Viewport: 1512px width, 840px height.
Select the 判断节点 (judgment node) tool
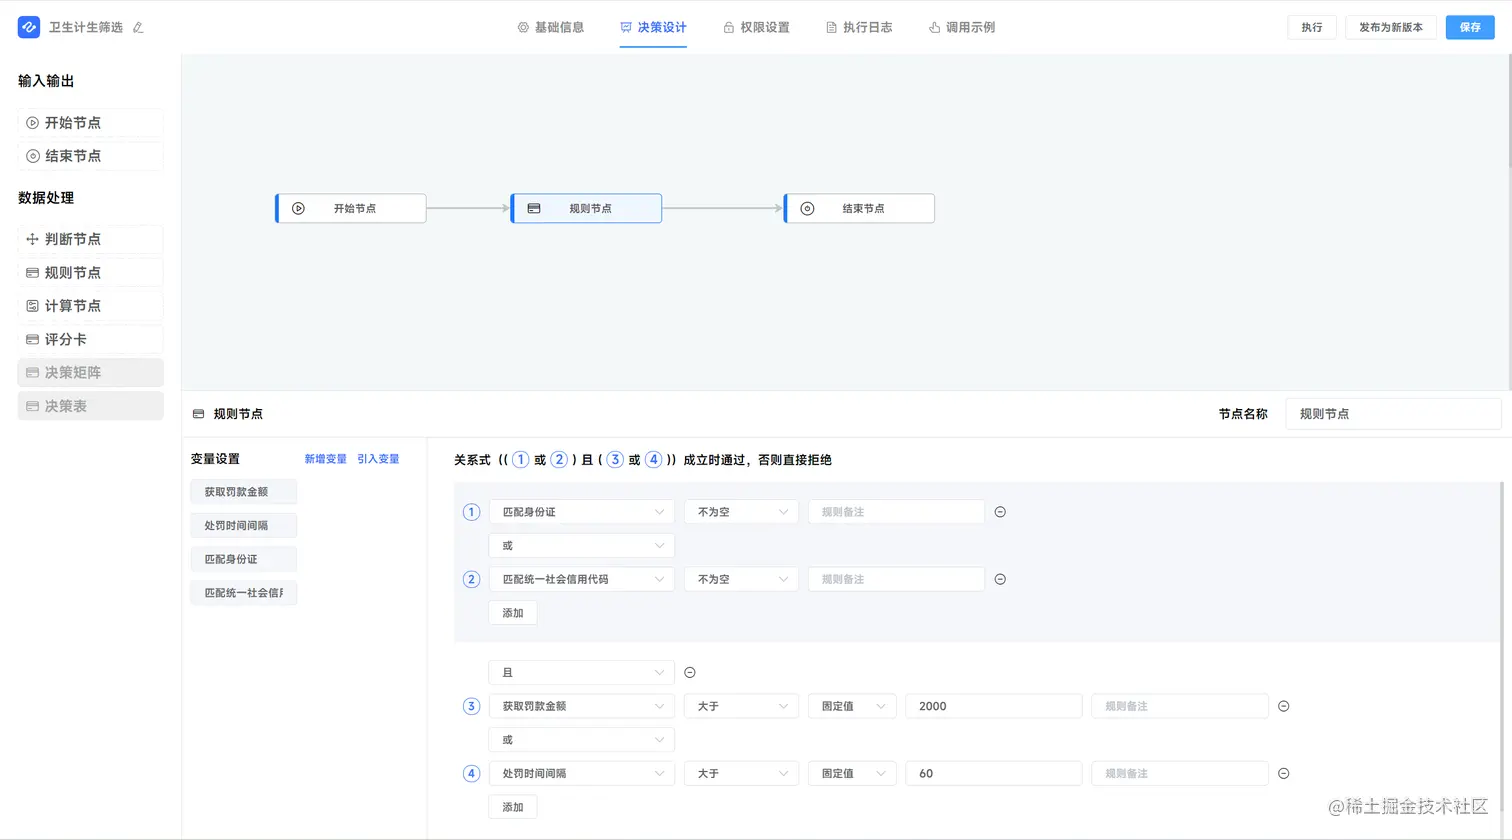tap(90, 239)
